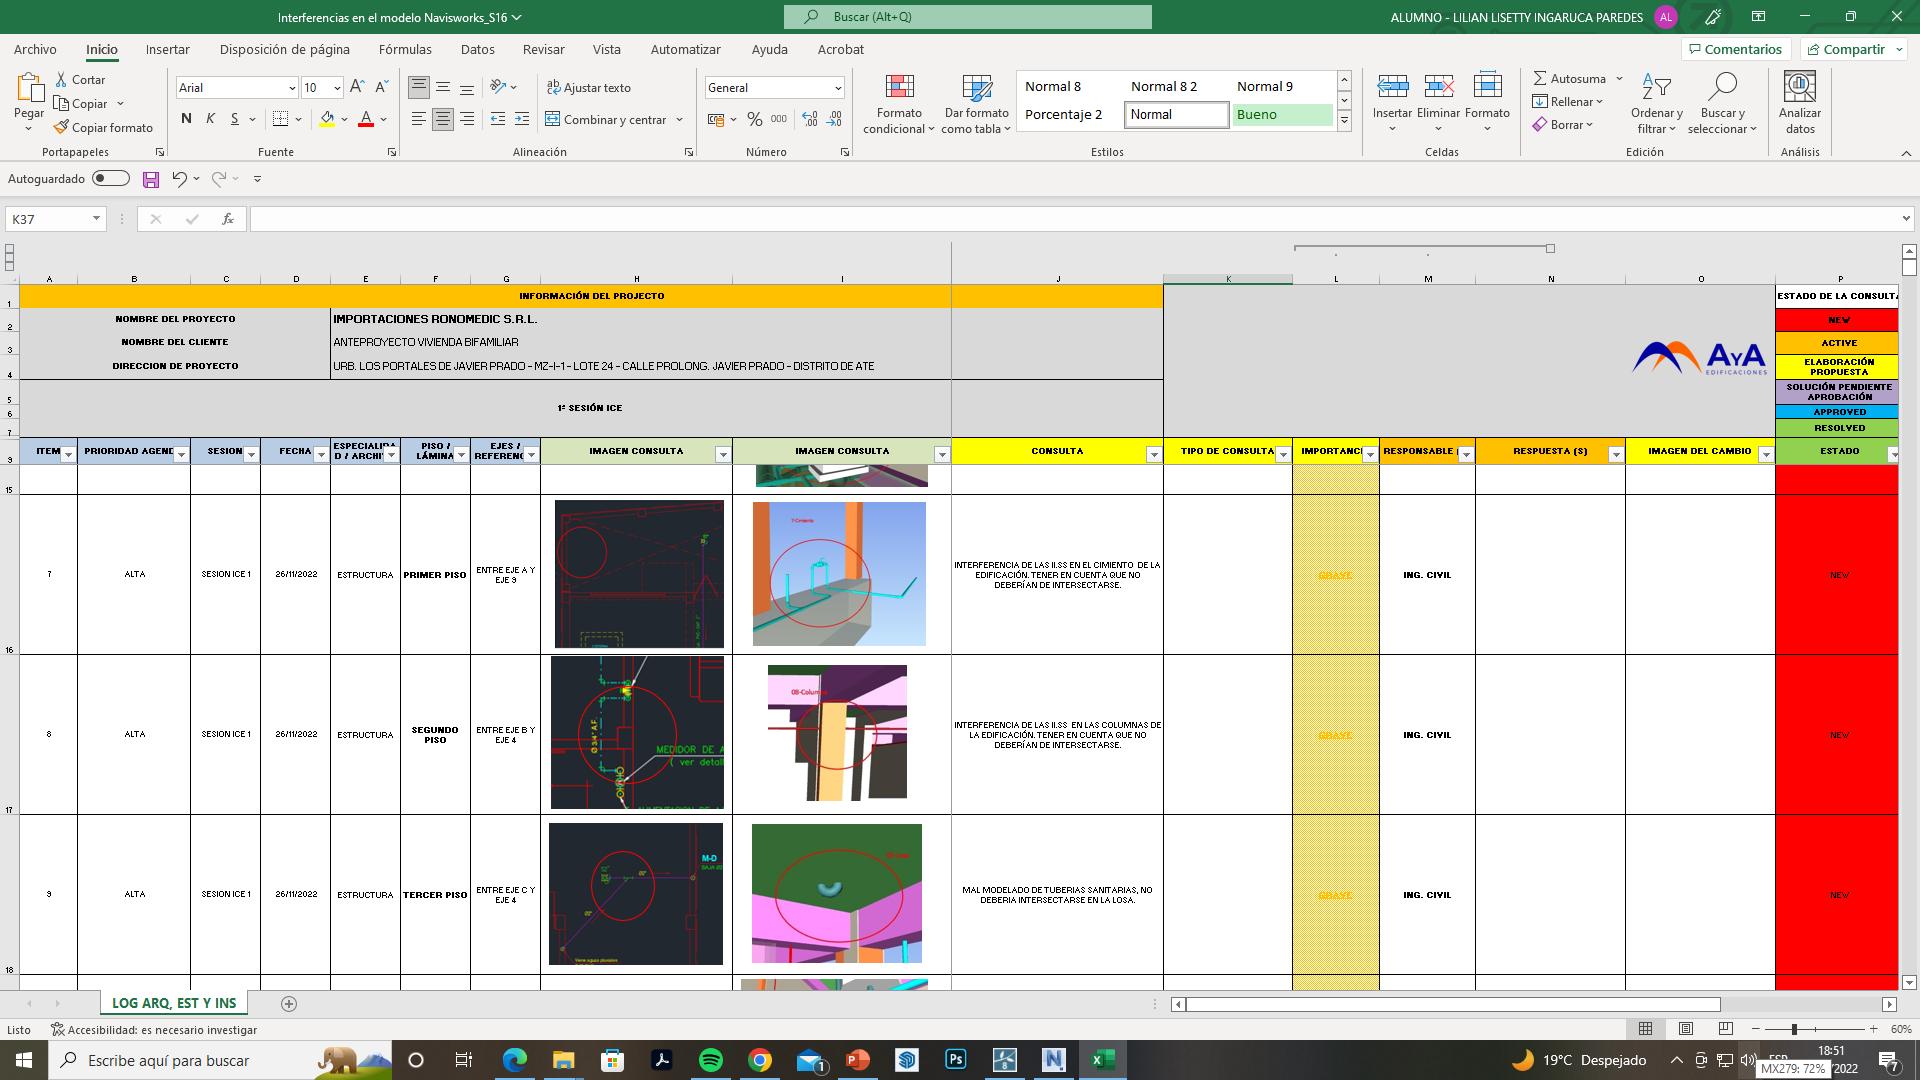Click the zoom slider handle in status bar
The image size is (1920, 1080).
pyautogui.click(x=1794, y=1029)
